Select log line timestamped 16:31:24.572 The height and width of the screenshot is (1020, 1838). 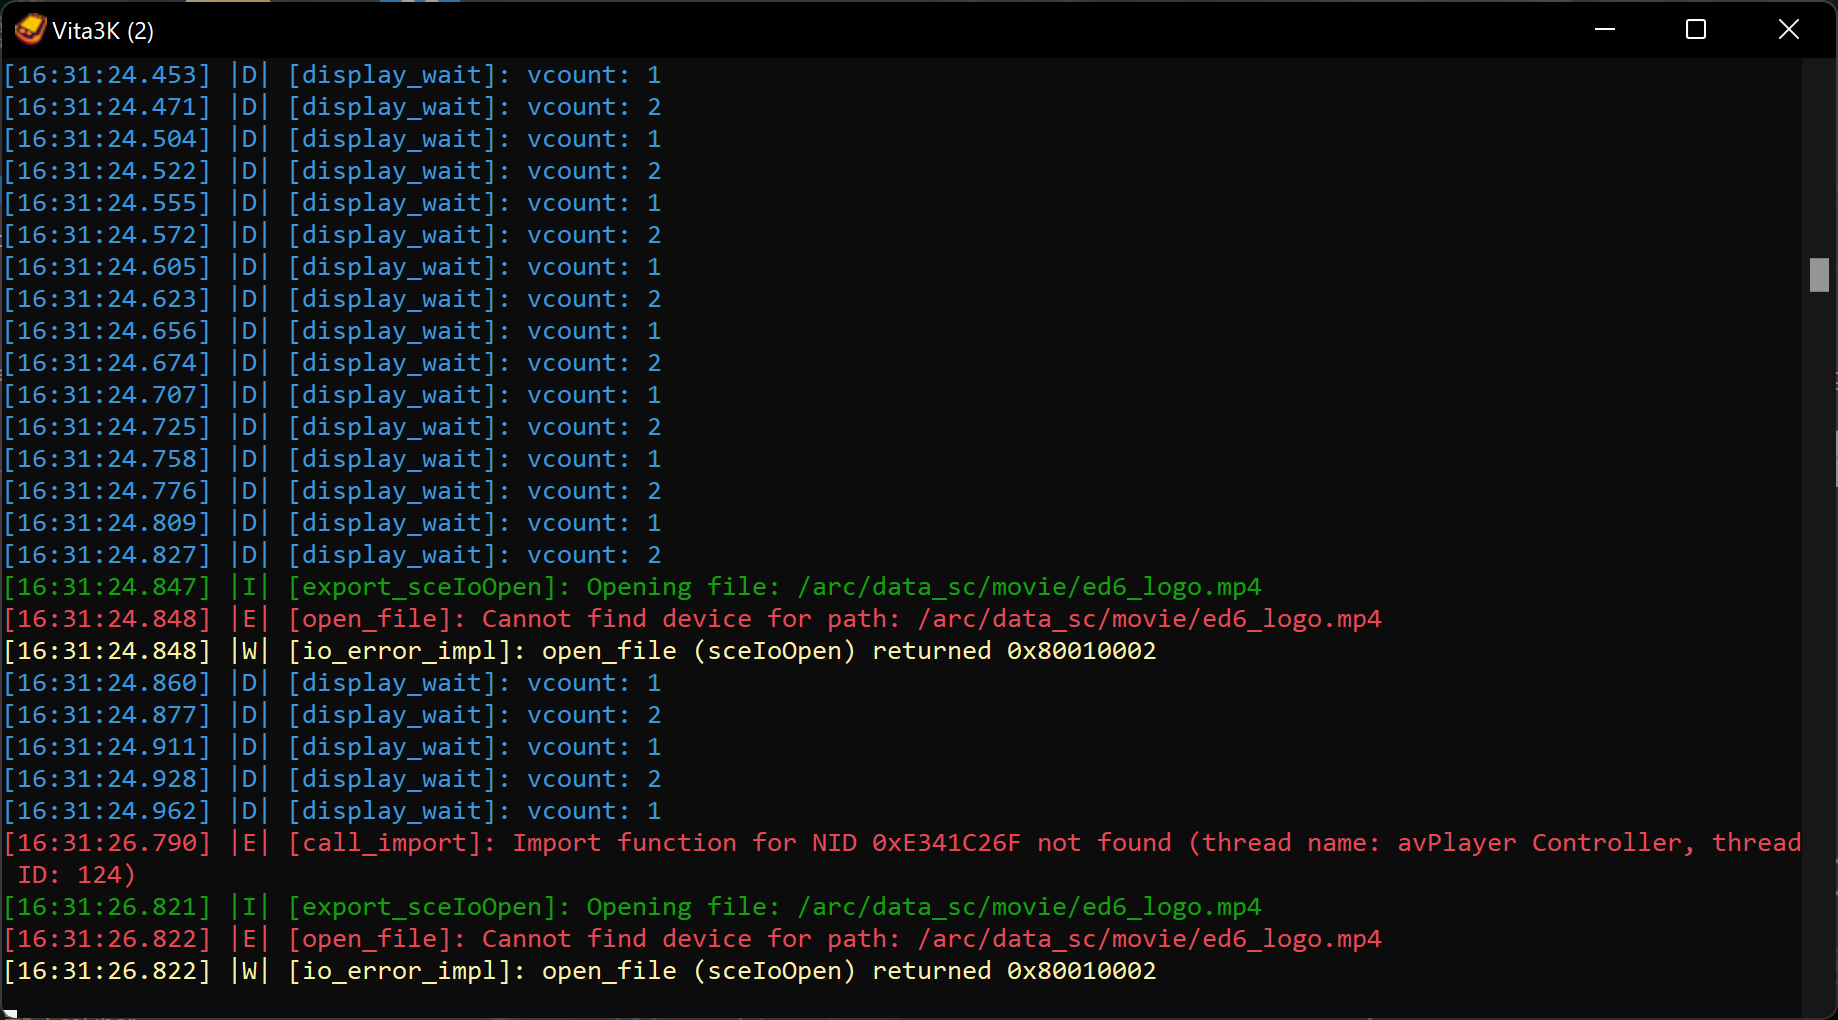pos(333,235)
